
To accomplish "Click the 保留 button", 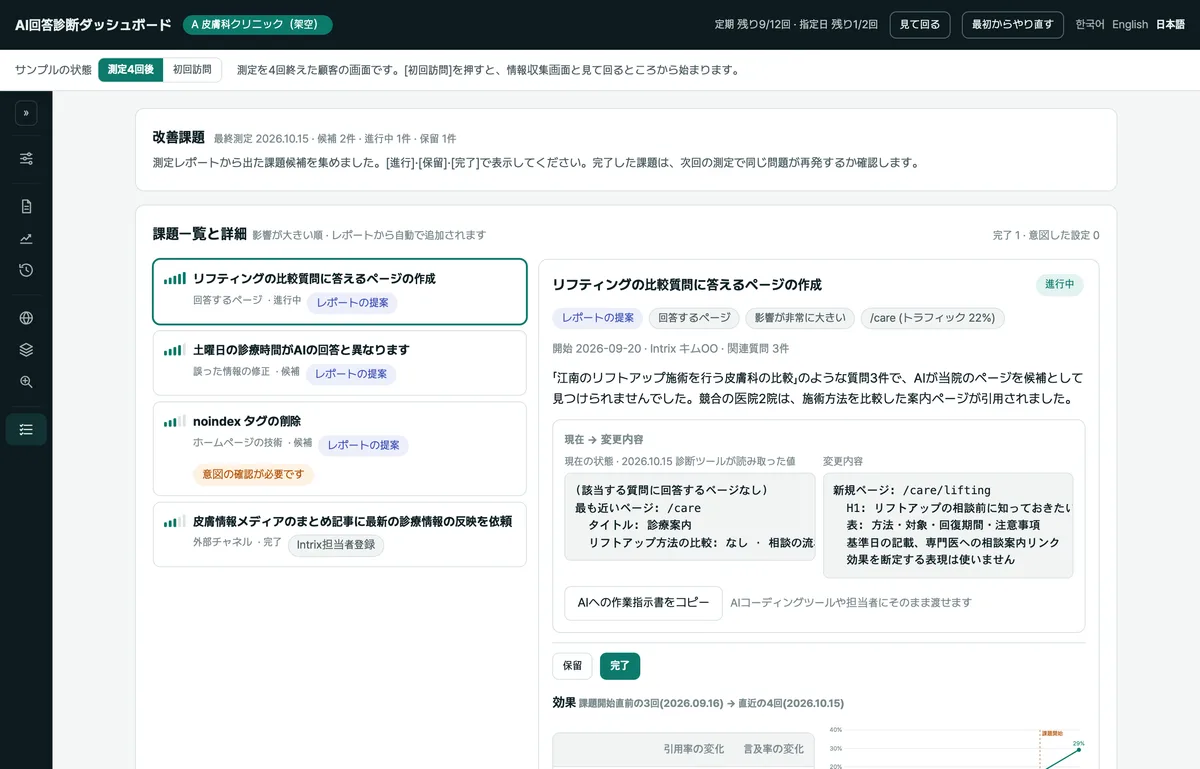I will pos(572,666).
